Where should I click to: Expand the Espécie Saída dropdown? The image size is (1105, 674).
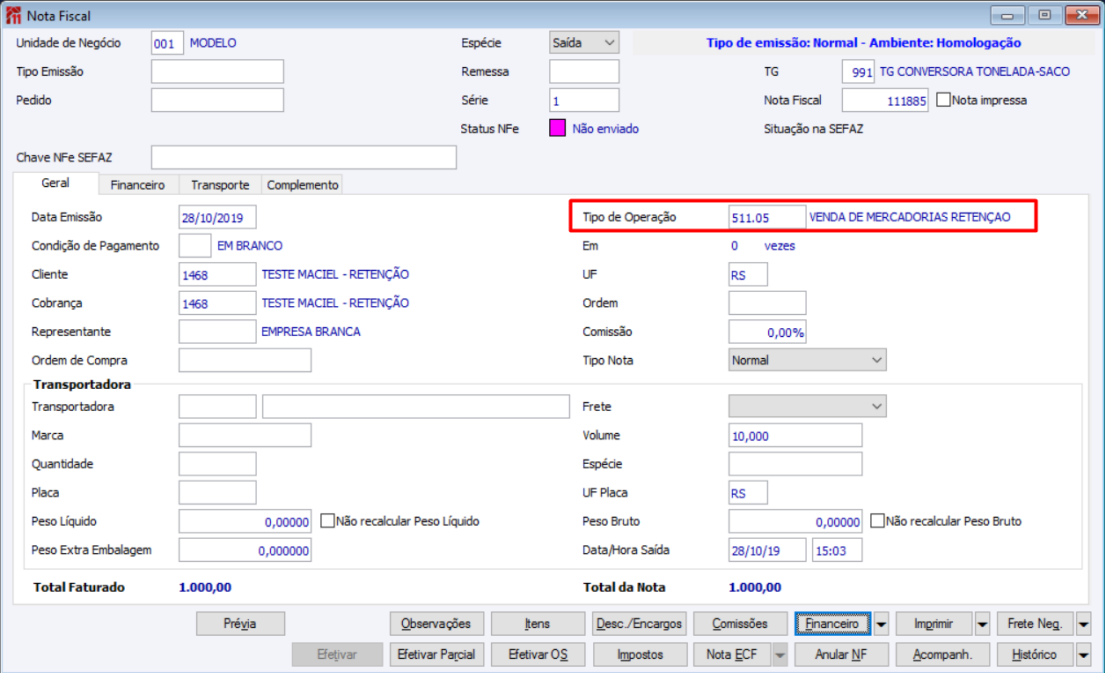tap(584, 43)
